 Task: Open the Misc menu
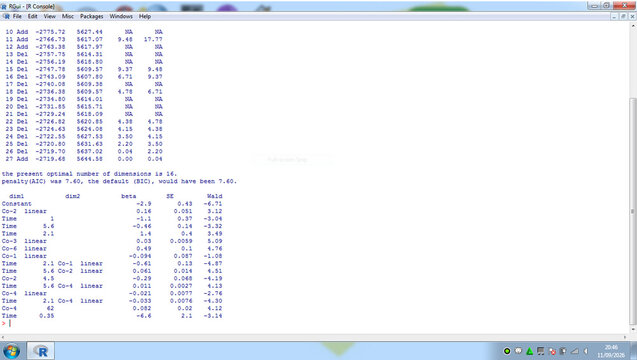tap(68, 16)
